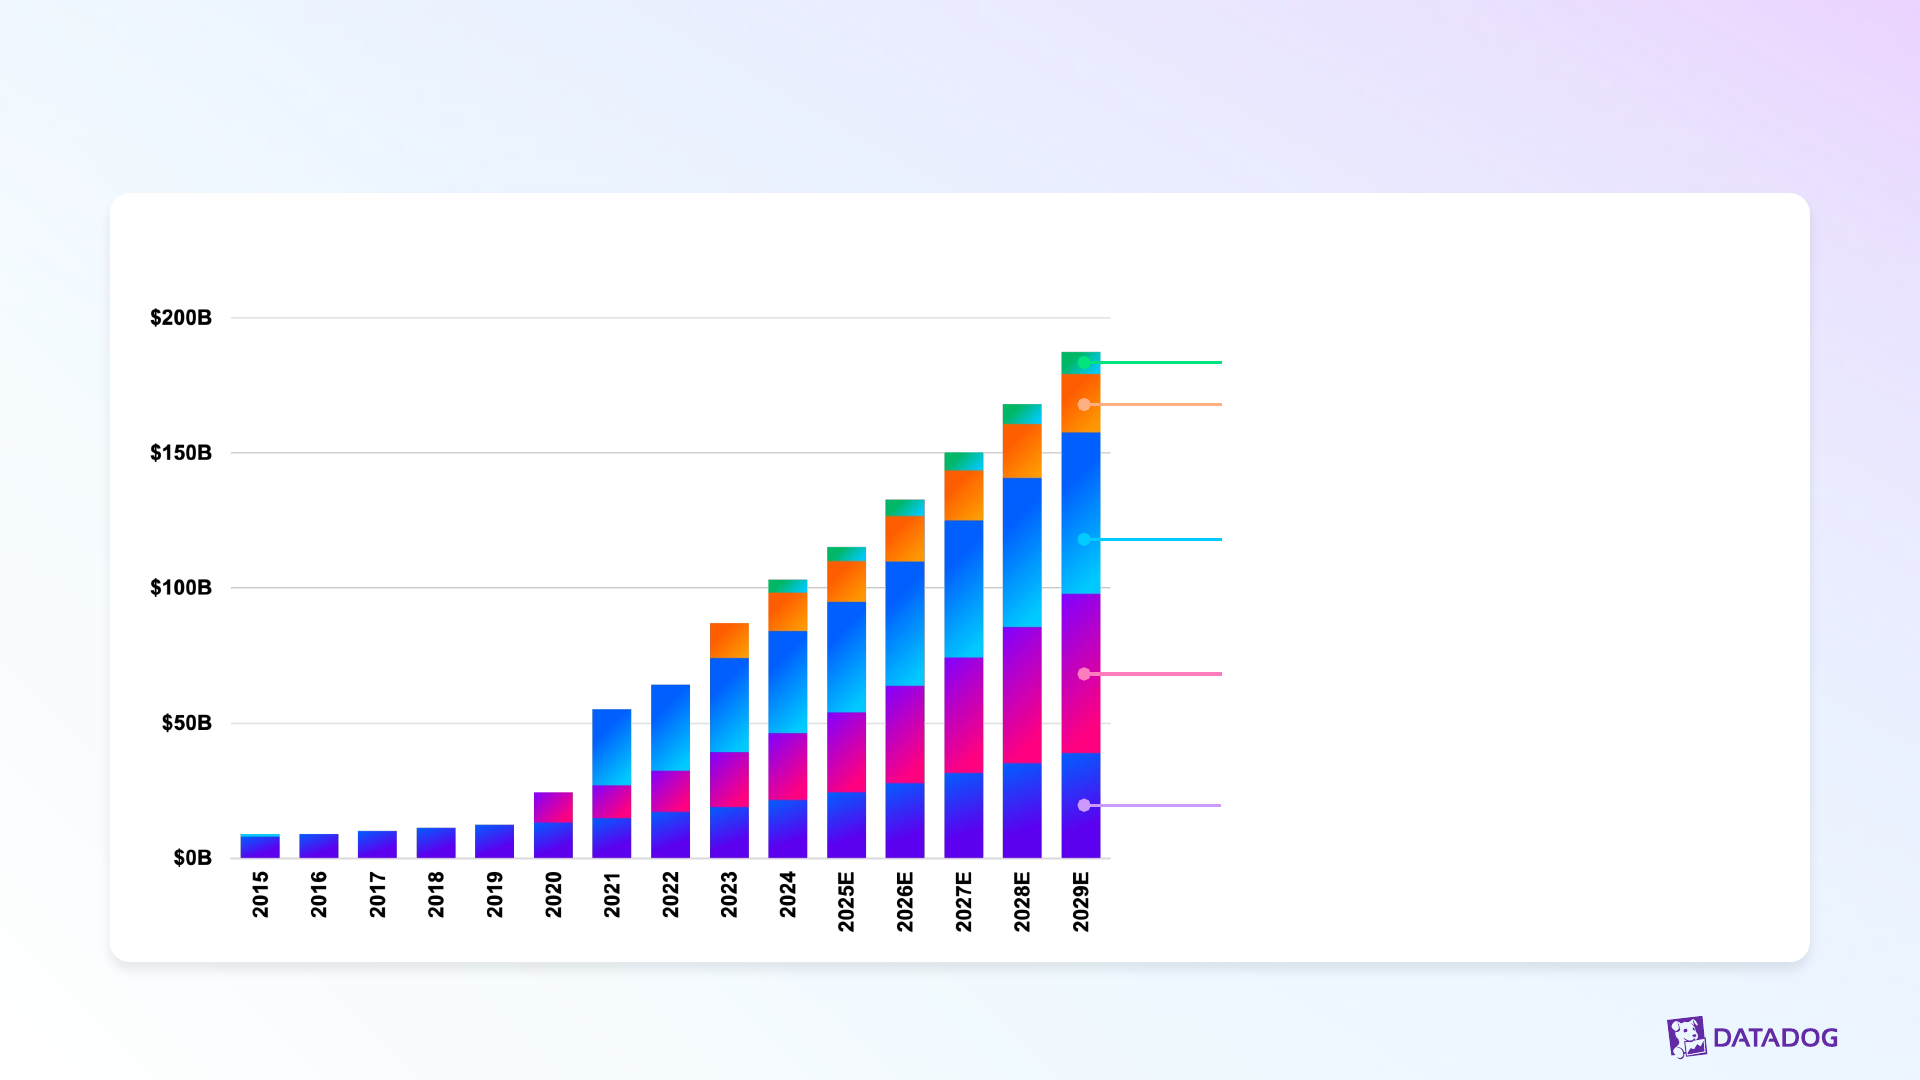Click the $50B y-axis label
This screenshot has height=1080, width=1920.
[x=187, y=723]
